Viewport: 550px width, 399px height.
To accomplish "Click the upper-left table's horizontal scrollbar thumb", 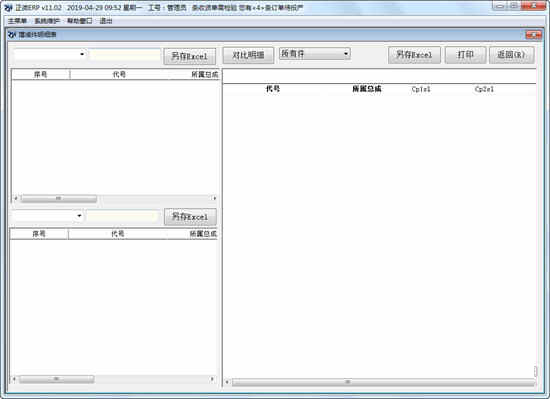I will [59, 198].
